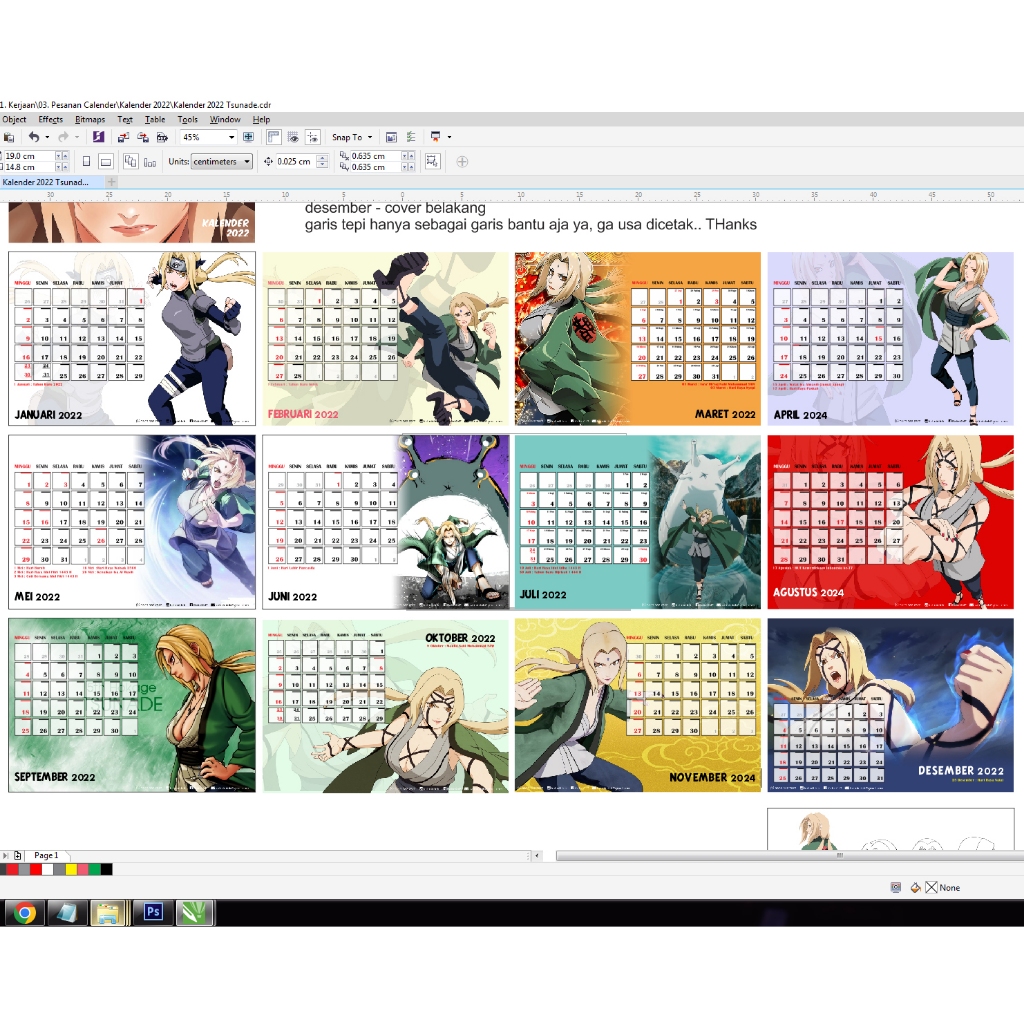Toggle Show grid button
1024x1024 pixels.
point(294,137)
